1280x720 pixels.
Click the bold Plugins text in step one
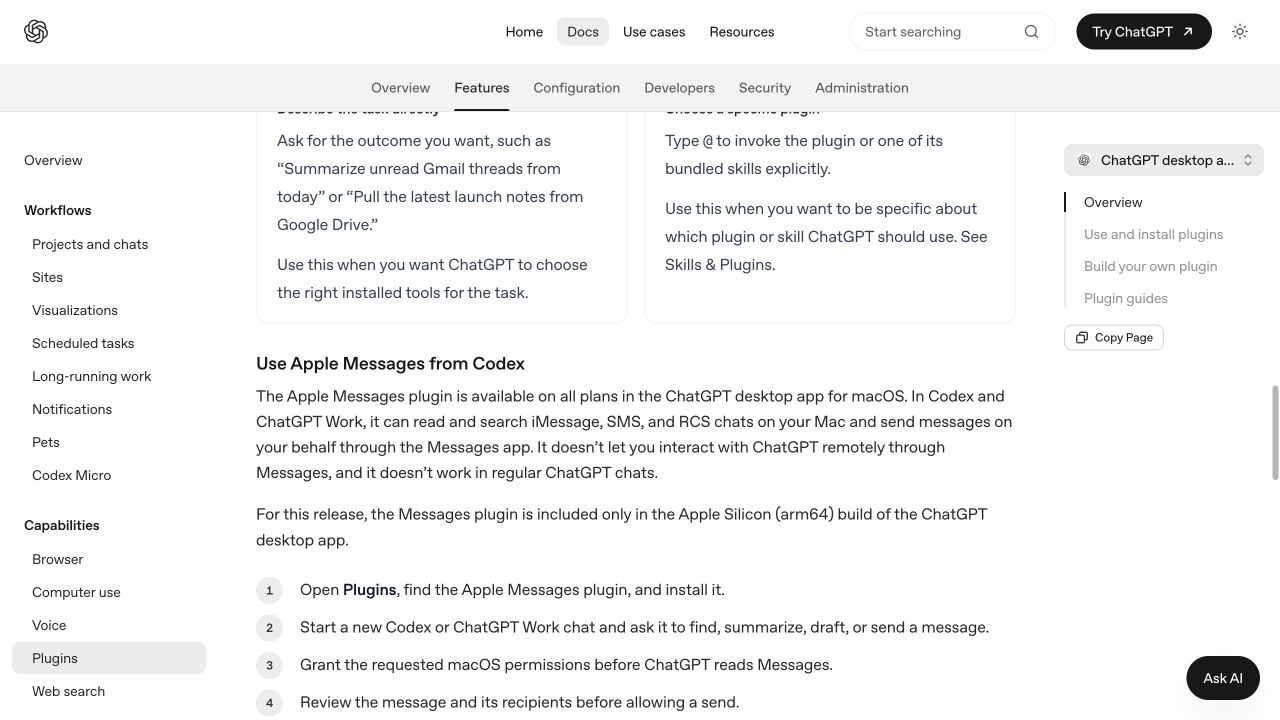coord(370,590)
